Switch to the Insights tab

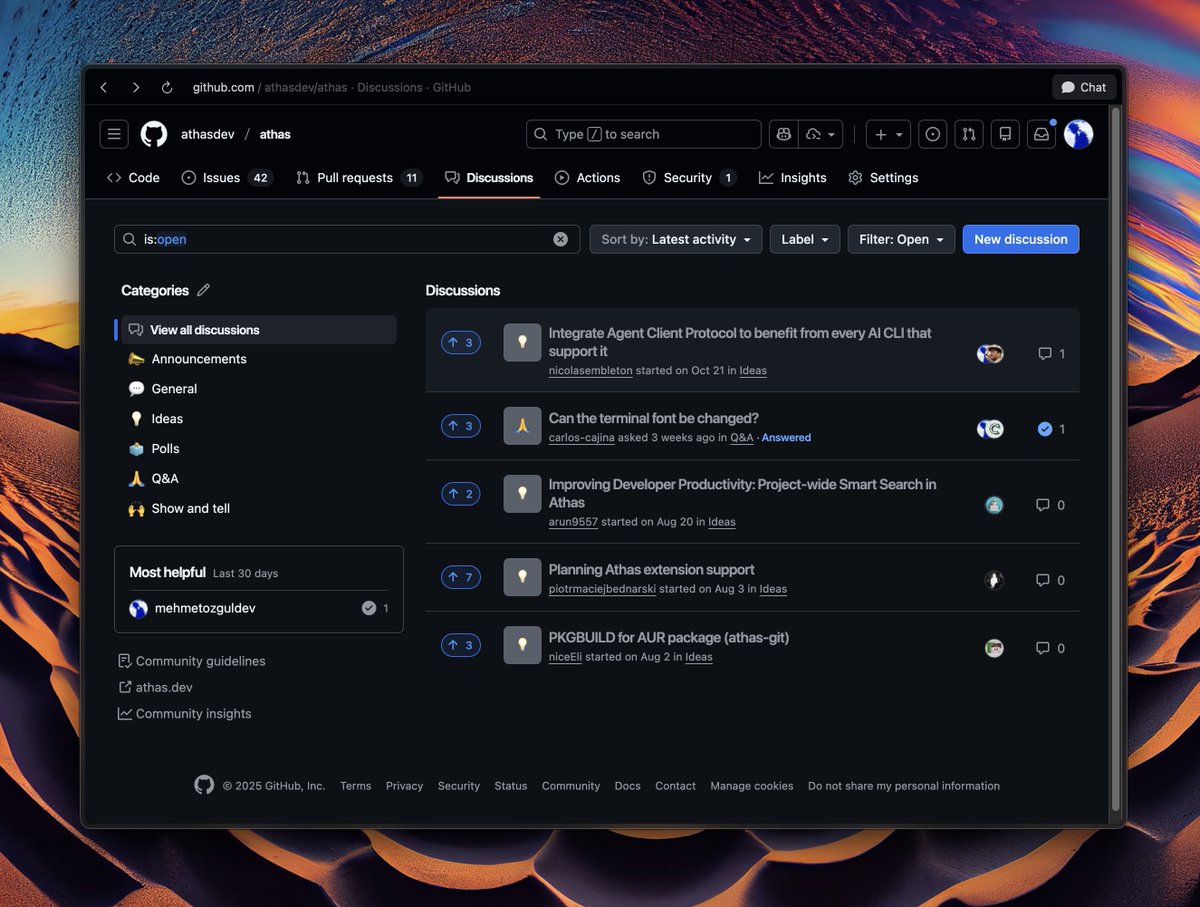793,178
